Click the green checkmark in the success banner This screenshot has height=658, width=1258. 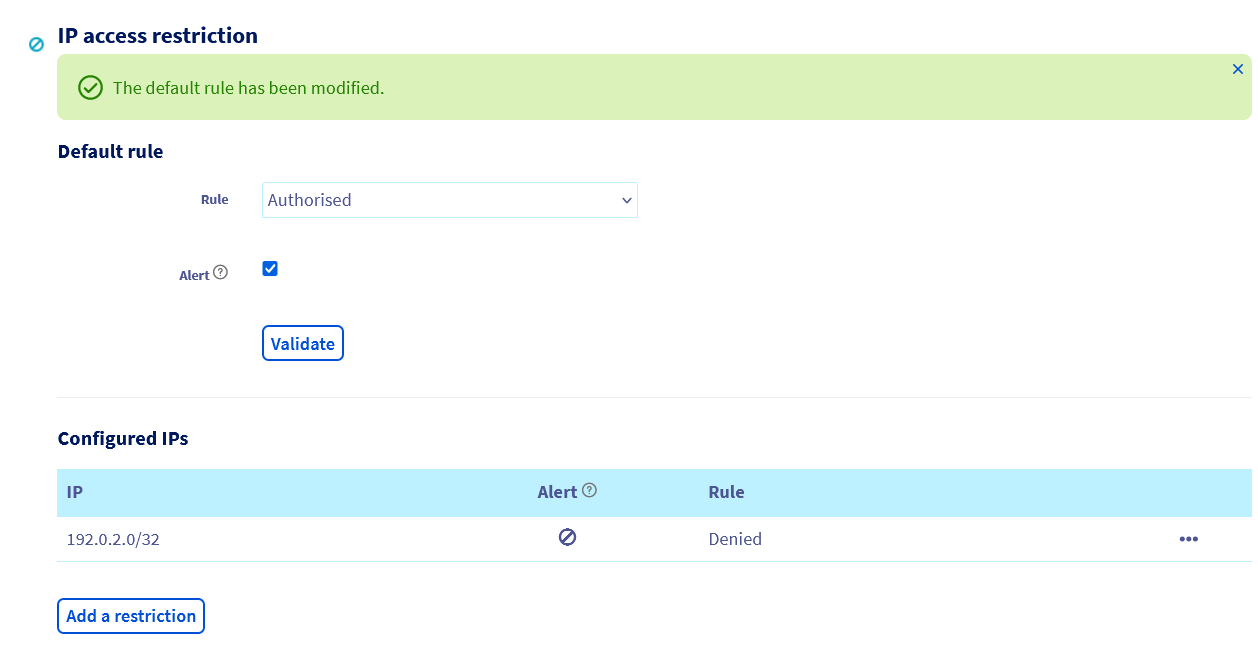(90, 88)
